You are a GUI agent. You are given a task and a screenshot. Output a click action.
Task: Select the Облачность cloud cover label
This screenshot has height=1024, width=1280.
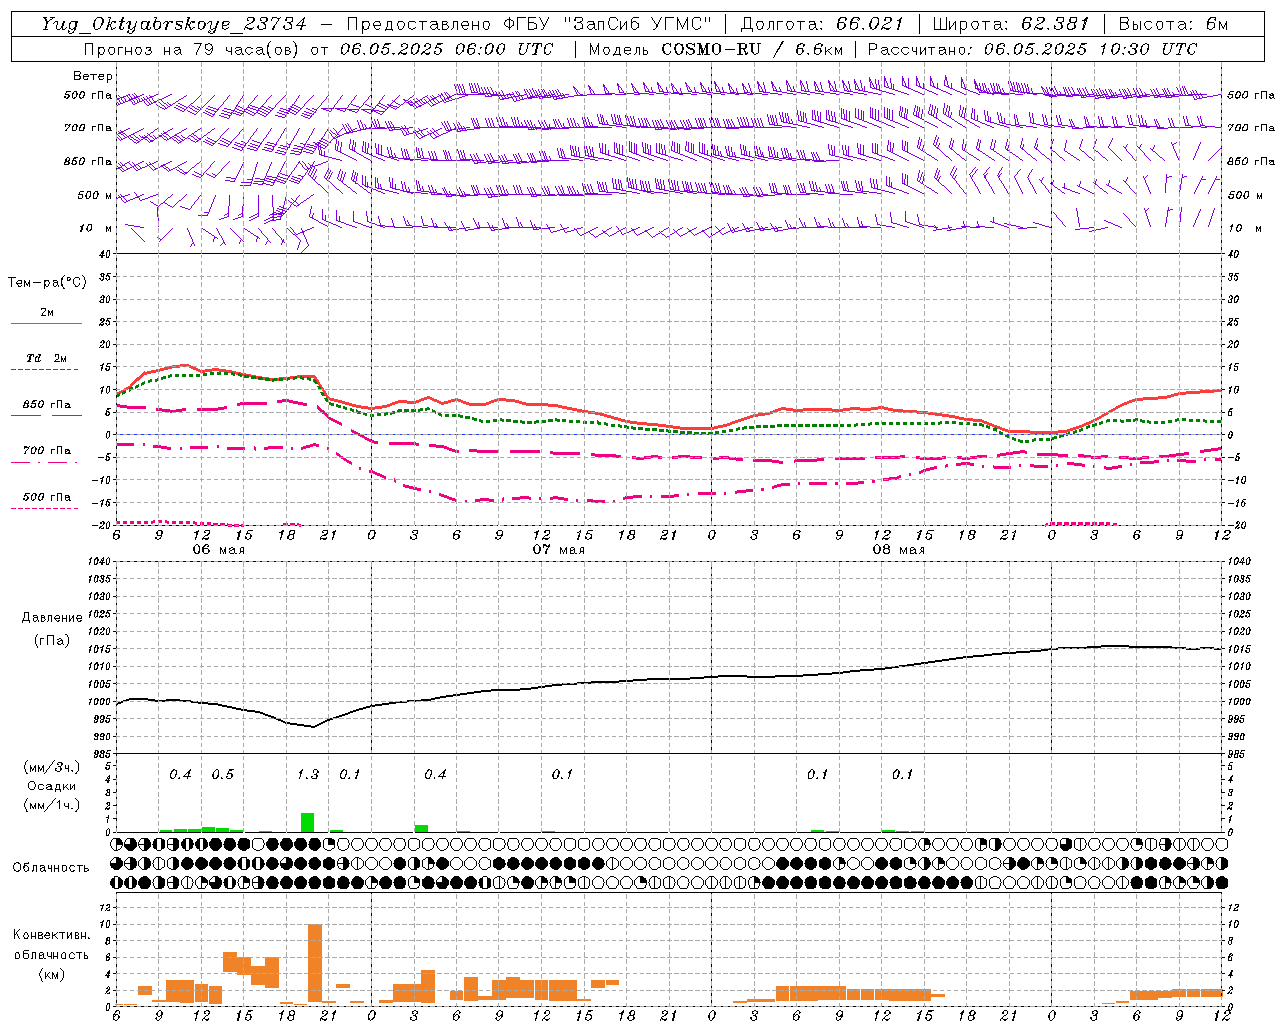(x=51, y=867)
